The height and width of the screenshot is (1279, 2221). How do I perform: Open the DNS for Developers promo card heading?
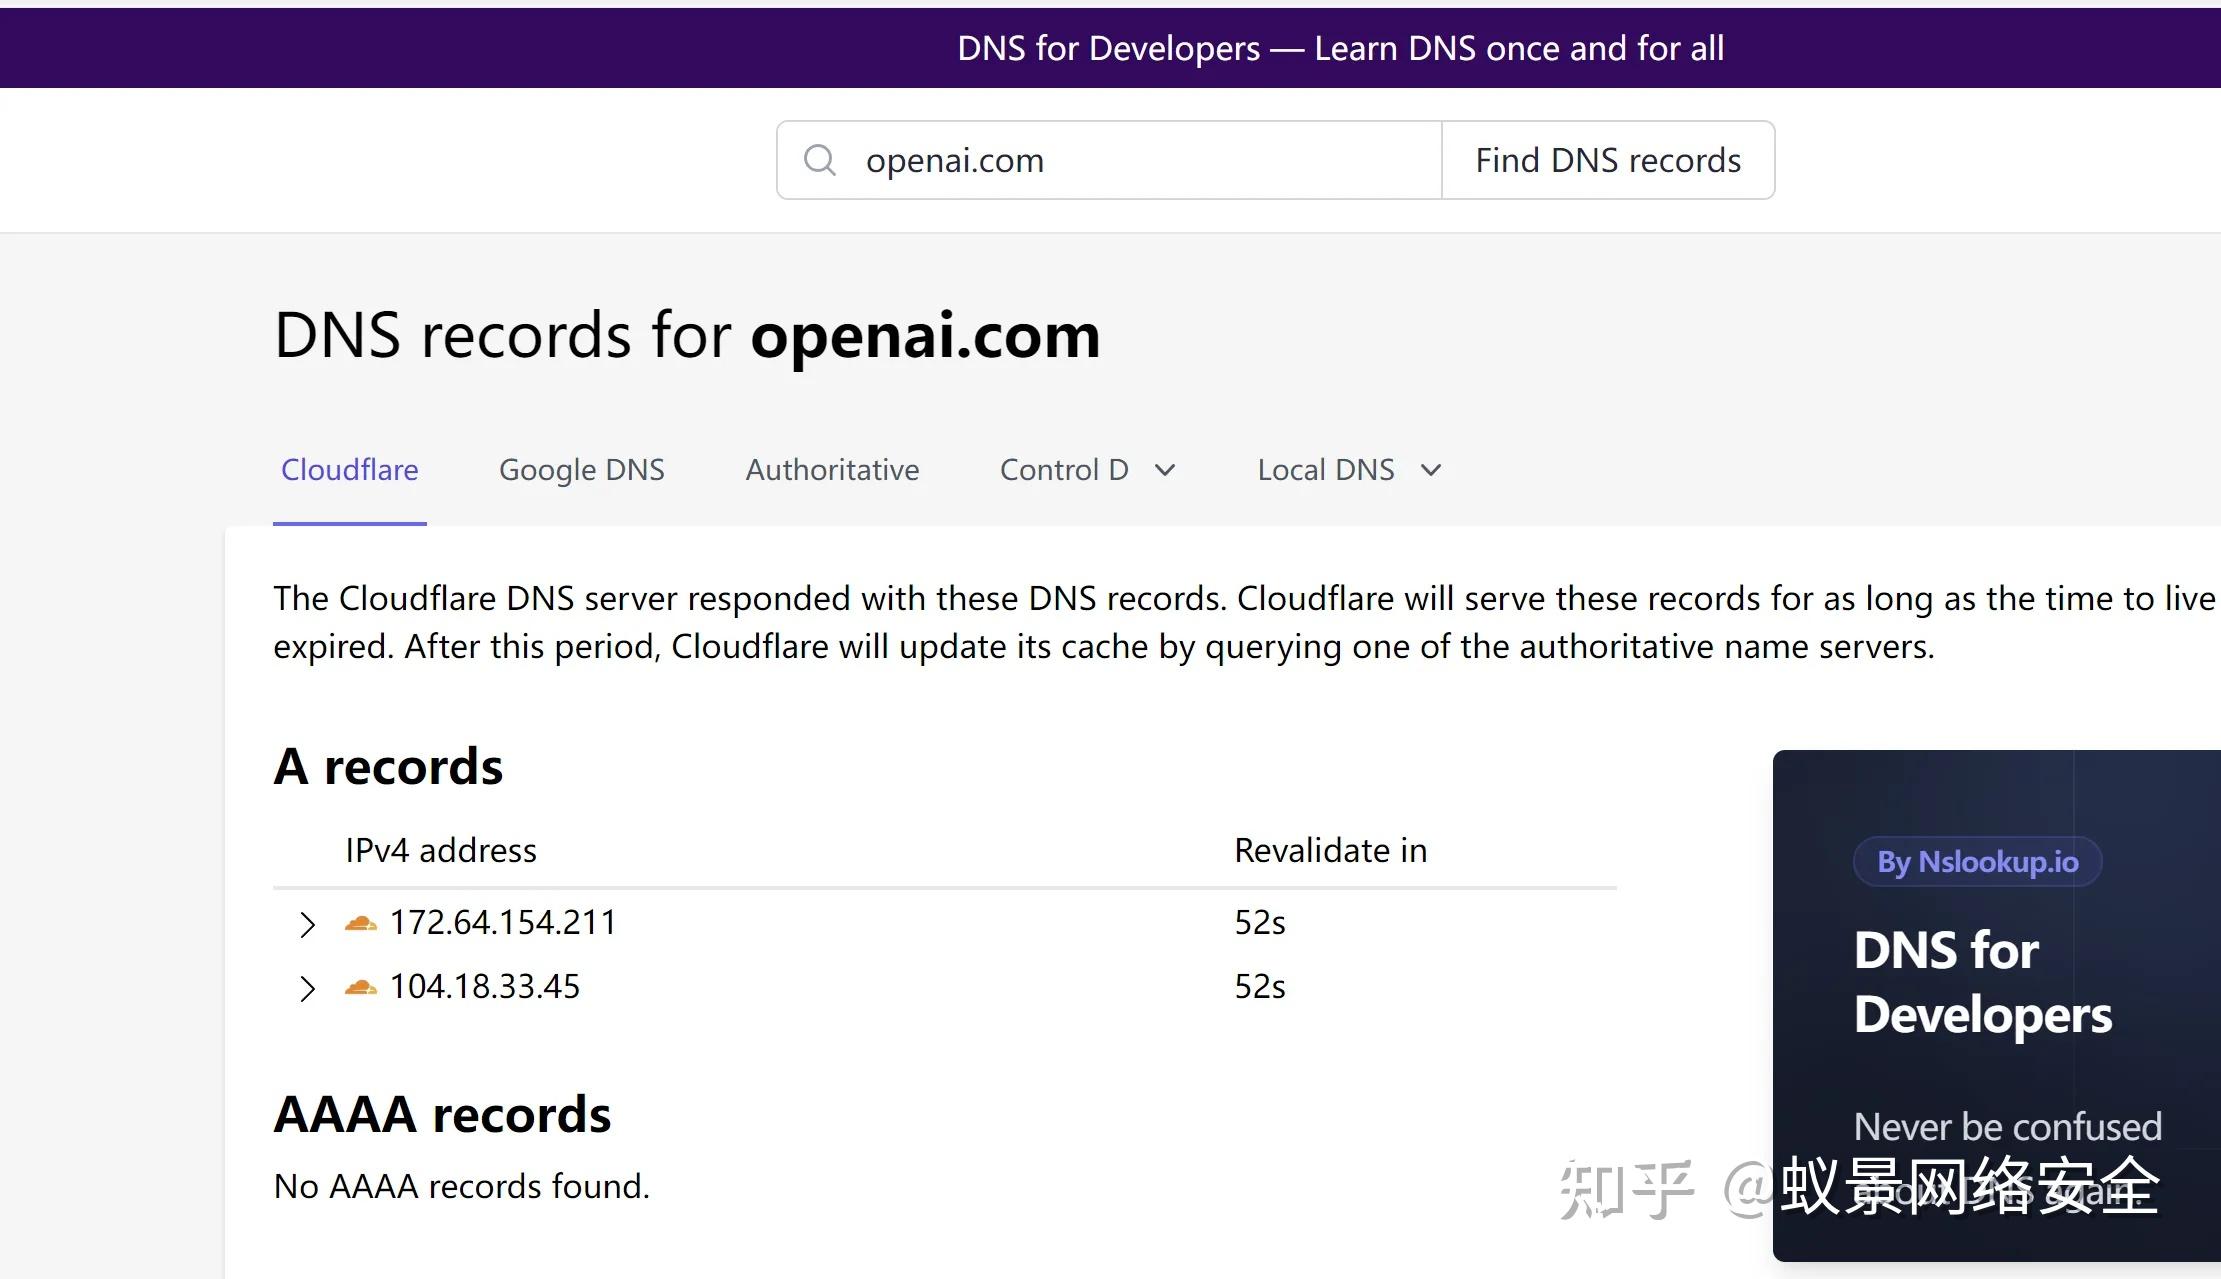[1983, 982]
